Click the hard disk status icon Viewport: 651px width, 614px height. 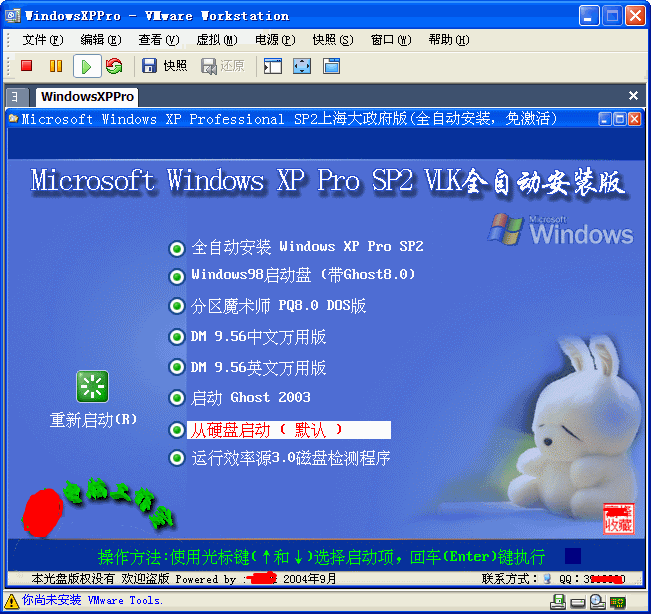578,602
